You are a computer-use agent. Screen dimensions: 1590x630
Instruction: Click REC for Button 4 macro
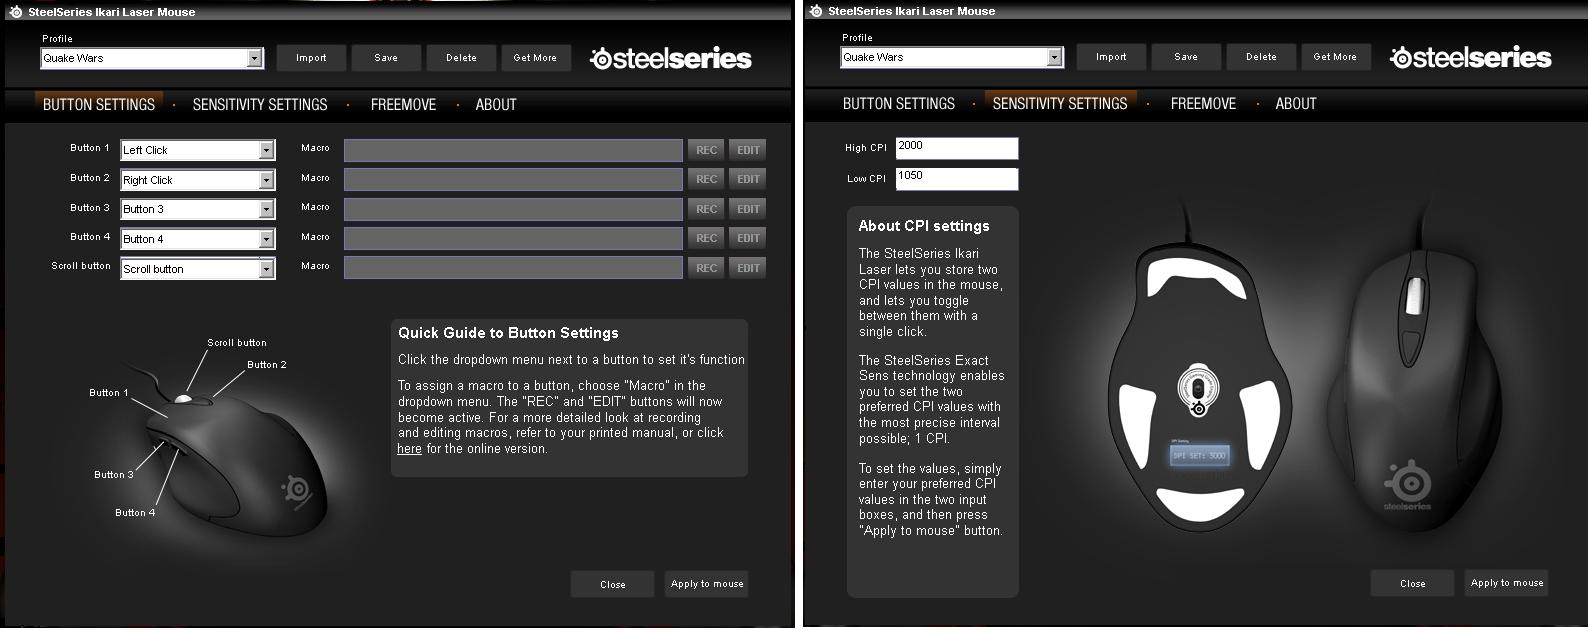(706, 238)
